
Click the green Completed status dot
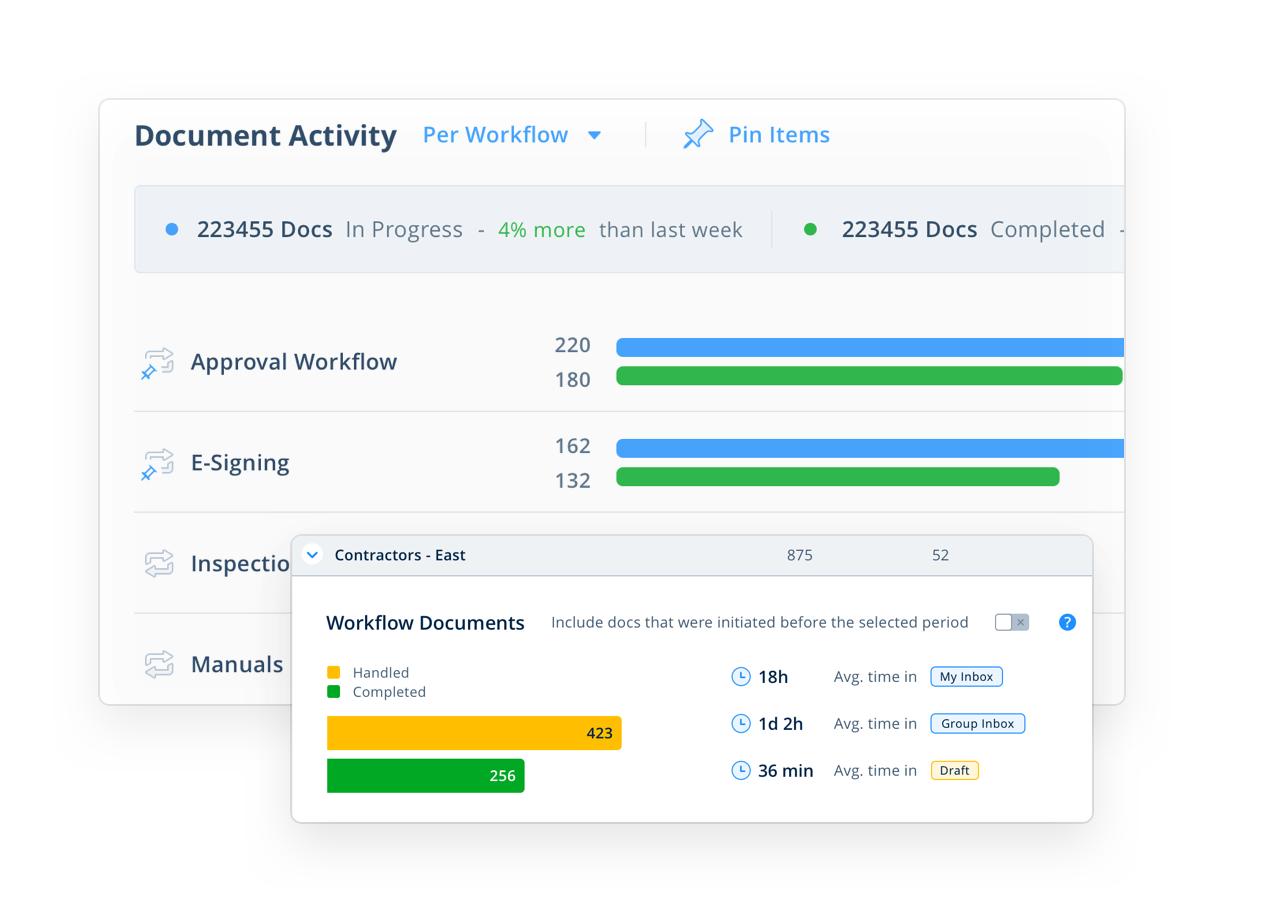(x=811, y=230)
